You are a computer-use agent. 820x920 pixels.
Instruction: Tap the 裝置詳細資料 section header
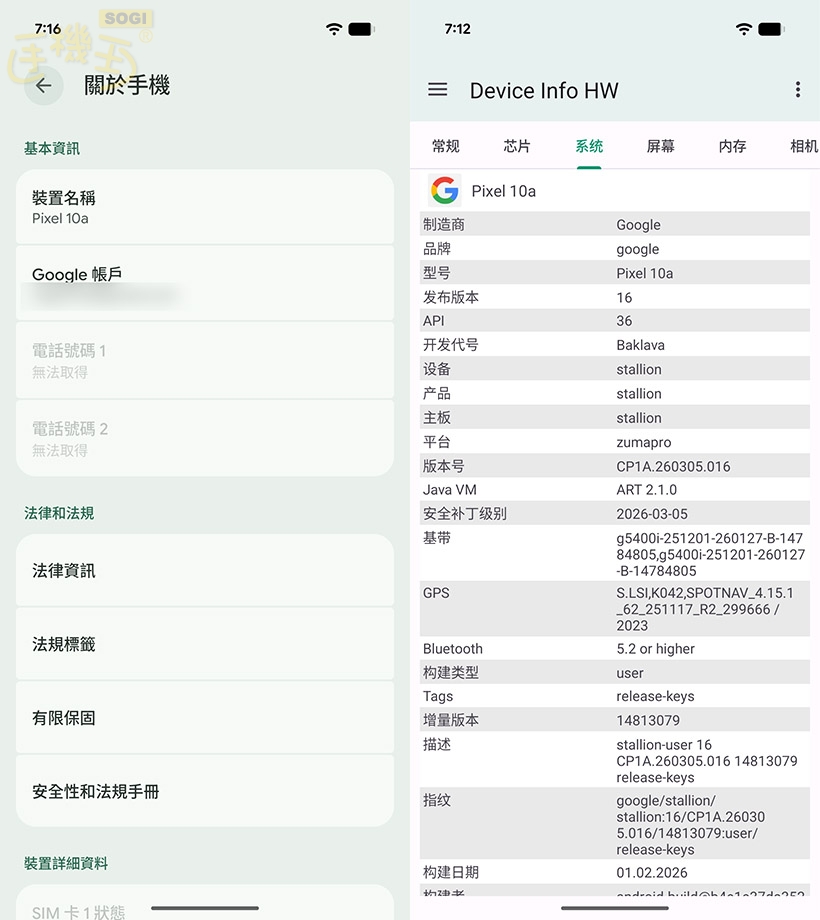[x=66, y=863]
